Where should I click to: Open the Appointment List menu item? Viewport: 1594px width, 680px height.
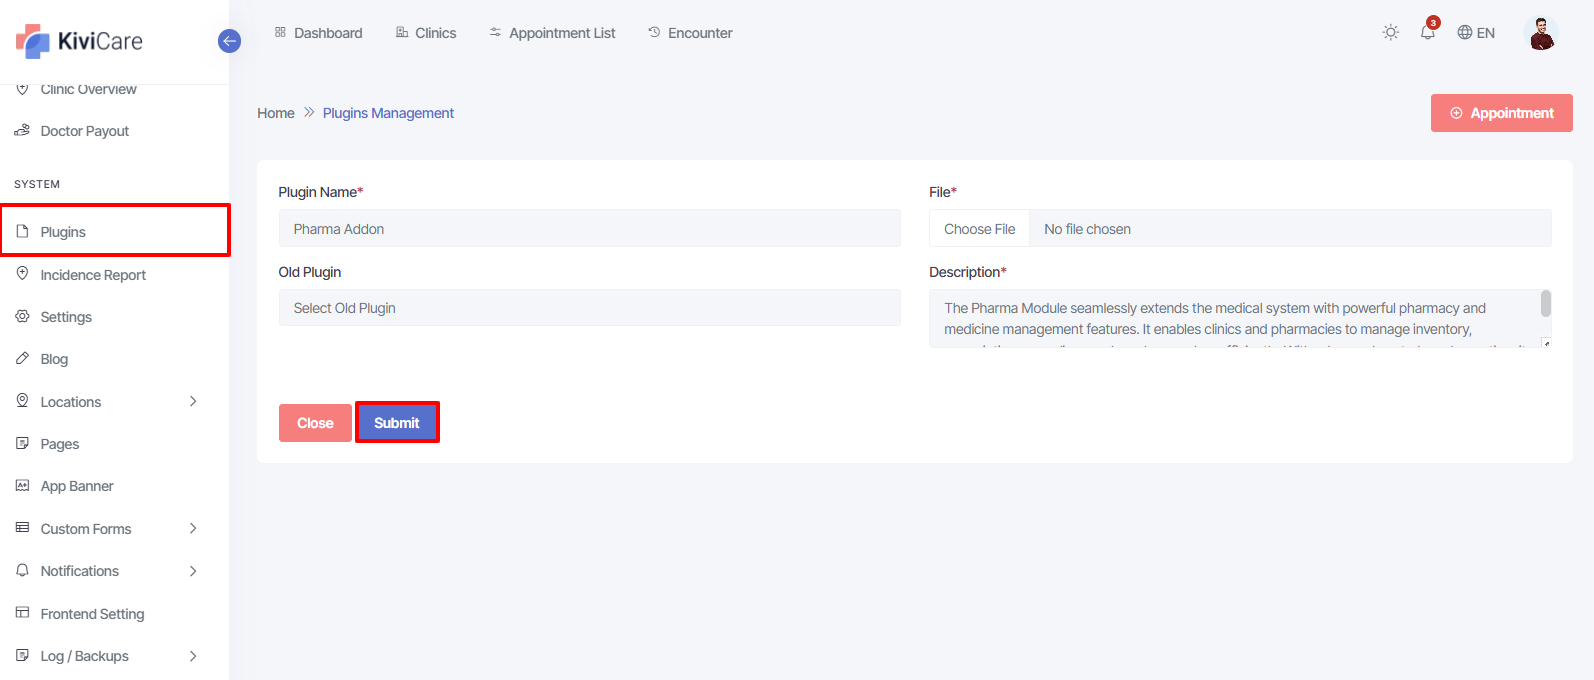(552, 33)
